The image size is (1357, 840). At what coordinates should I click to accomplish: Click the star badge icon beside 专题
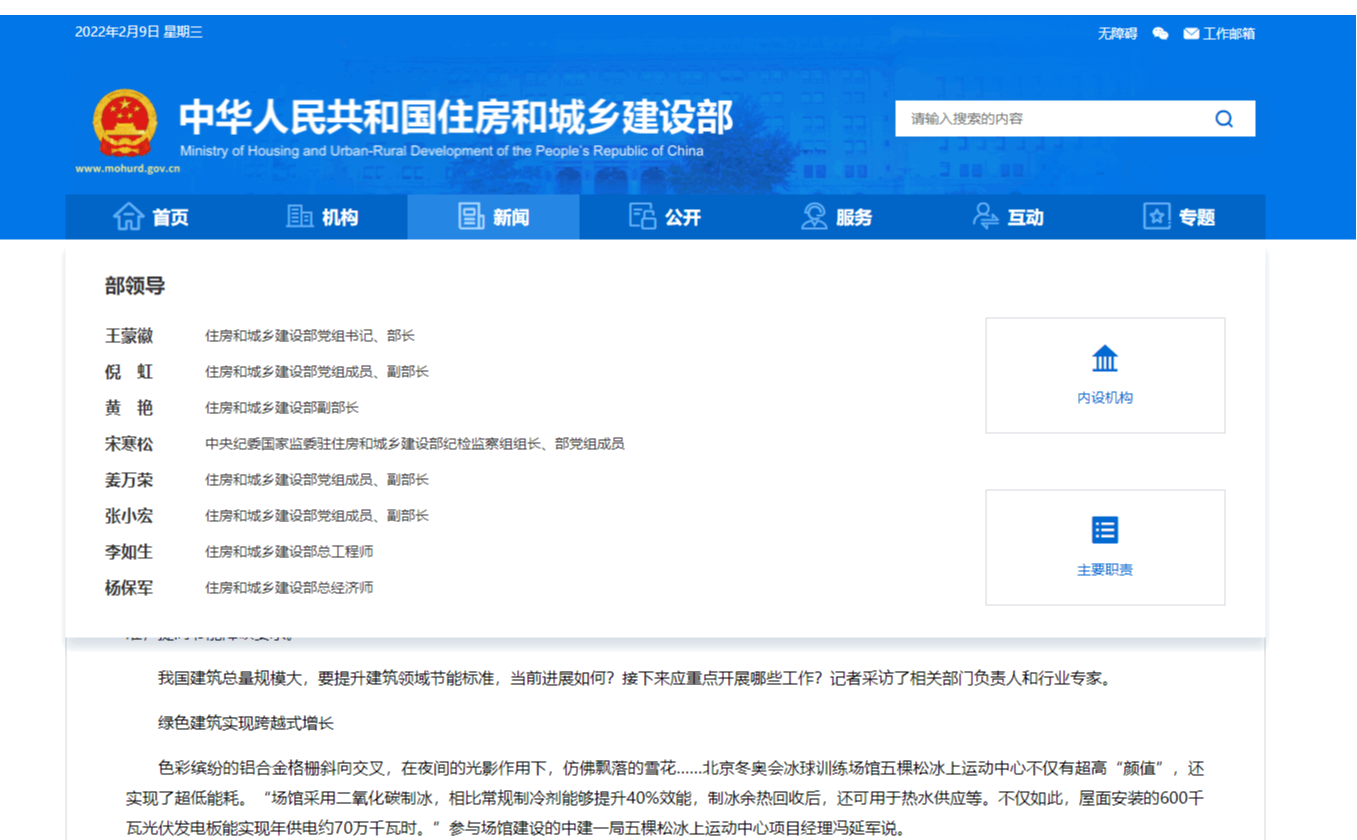tap(1157, 216)
